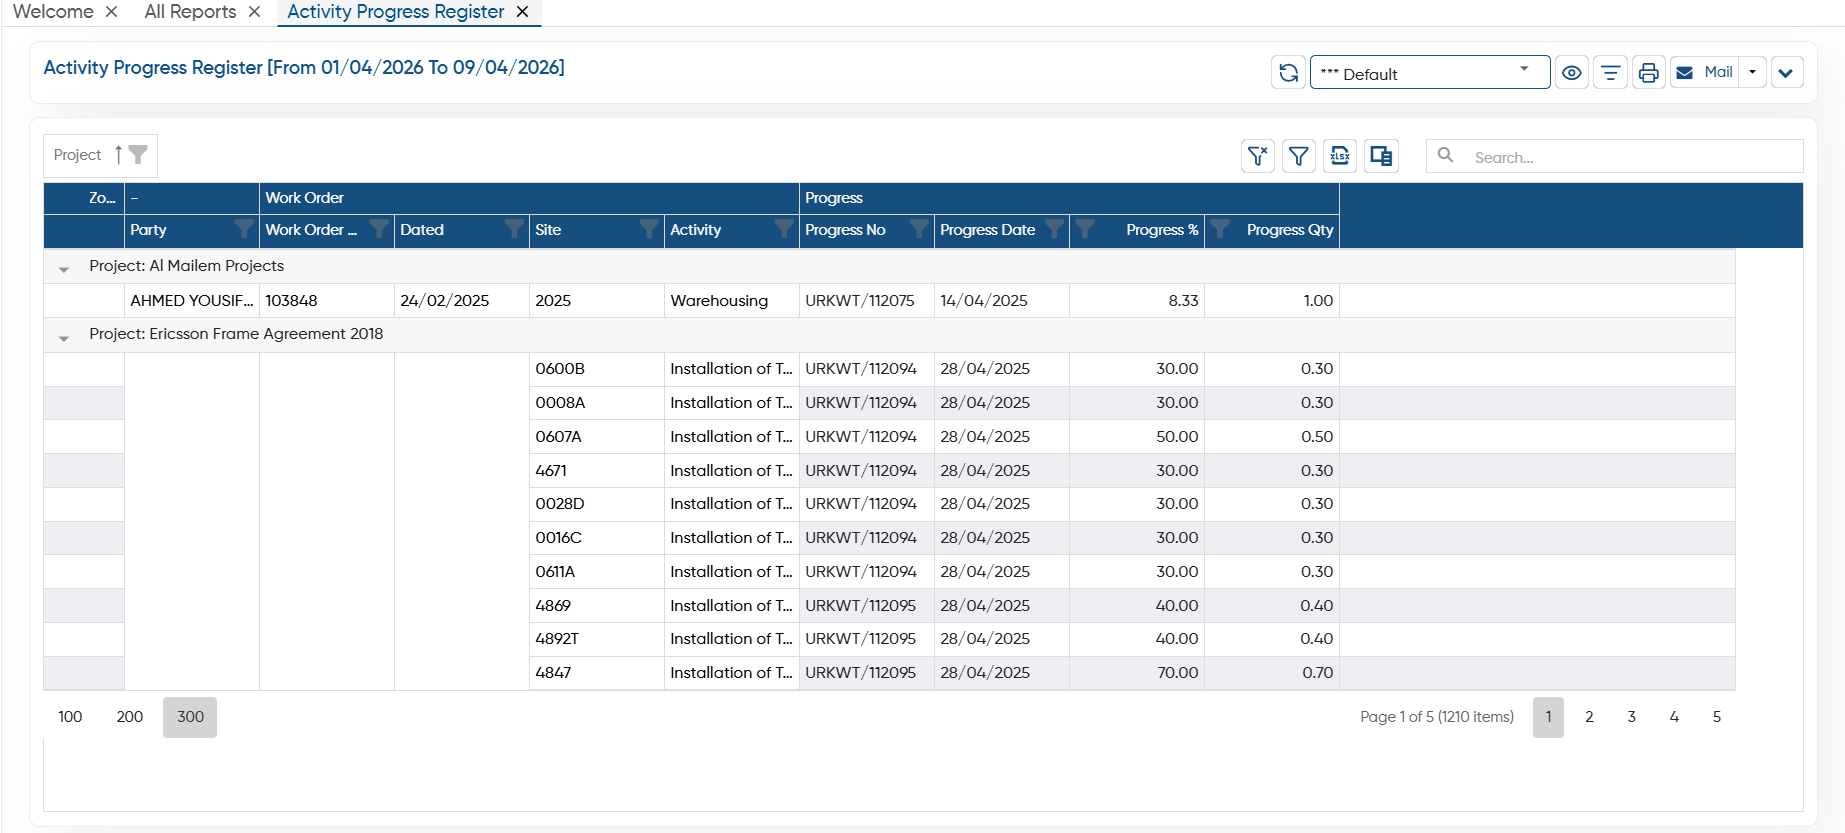
Task: Set page size to 200
Action: point(130,717)
